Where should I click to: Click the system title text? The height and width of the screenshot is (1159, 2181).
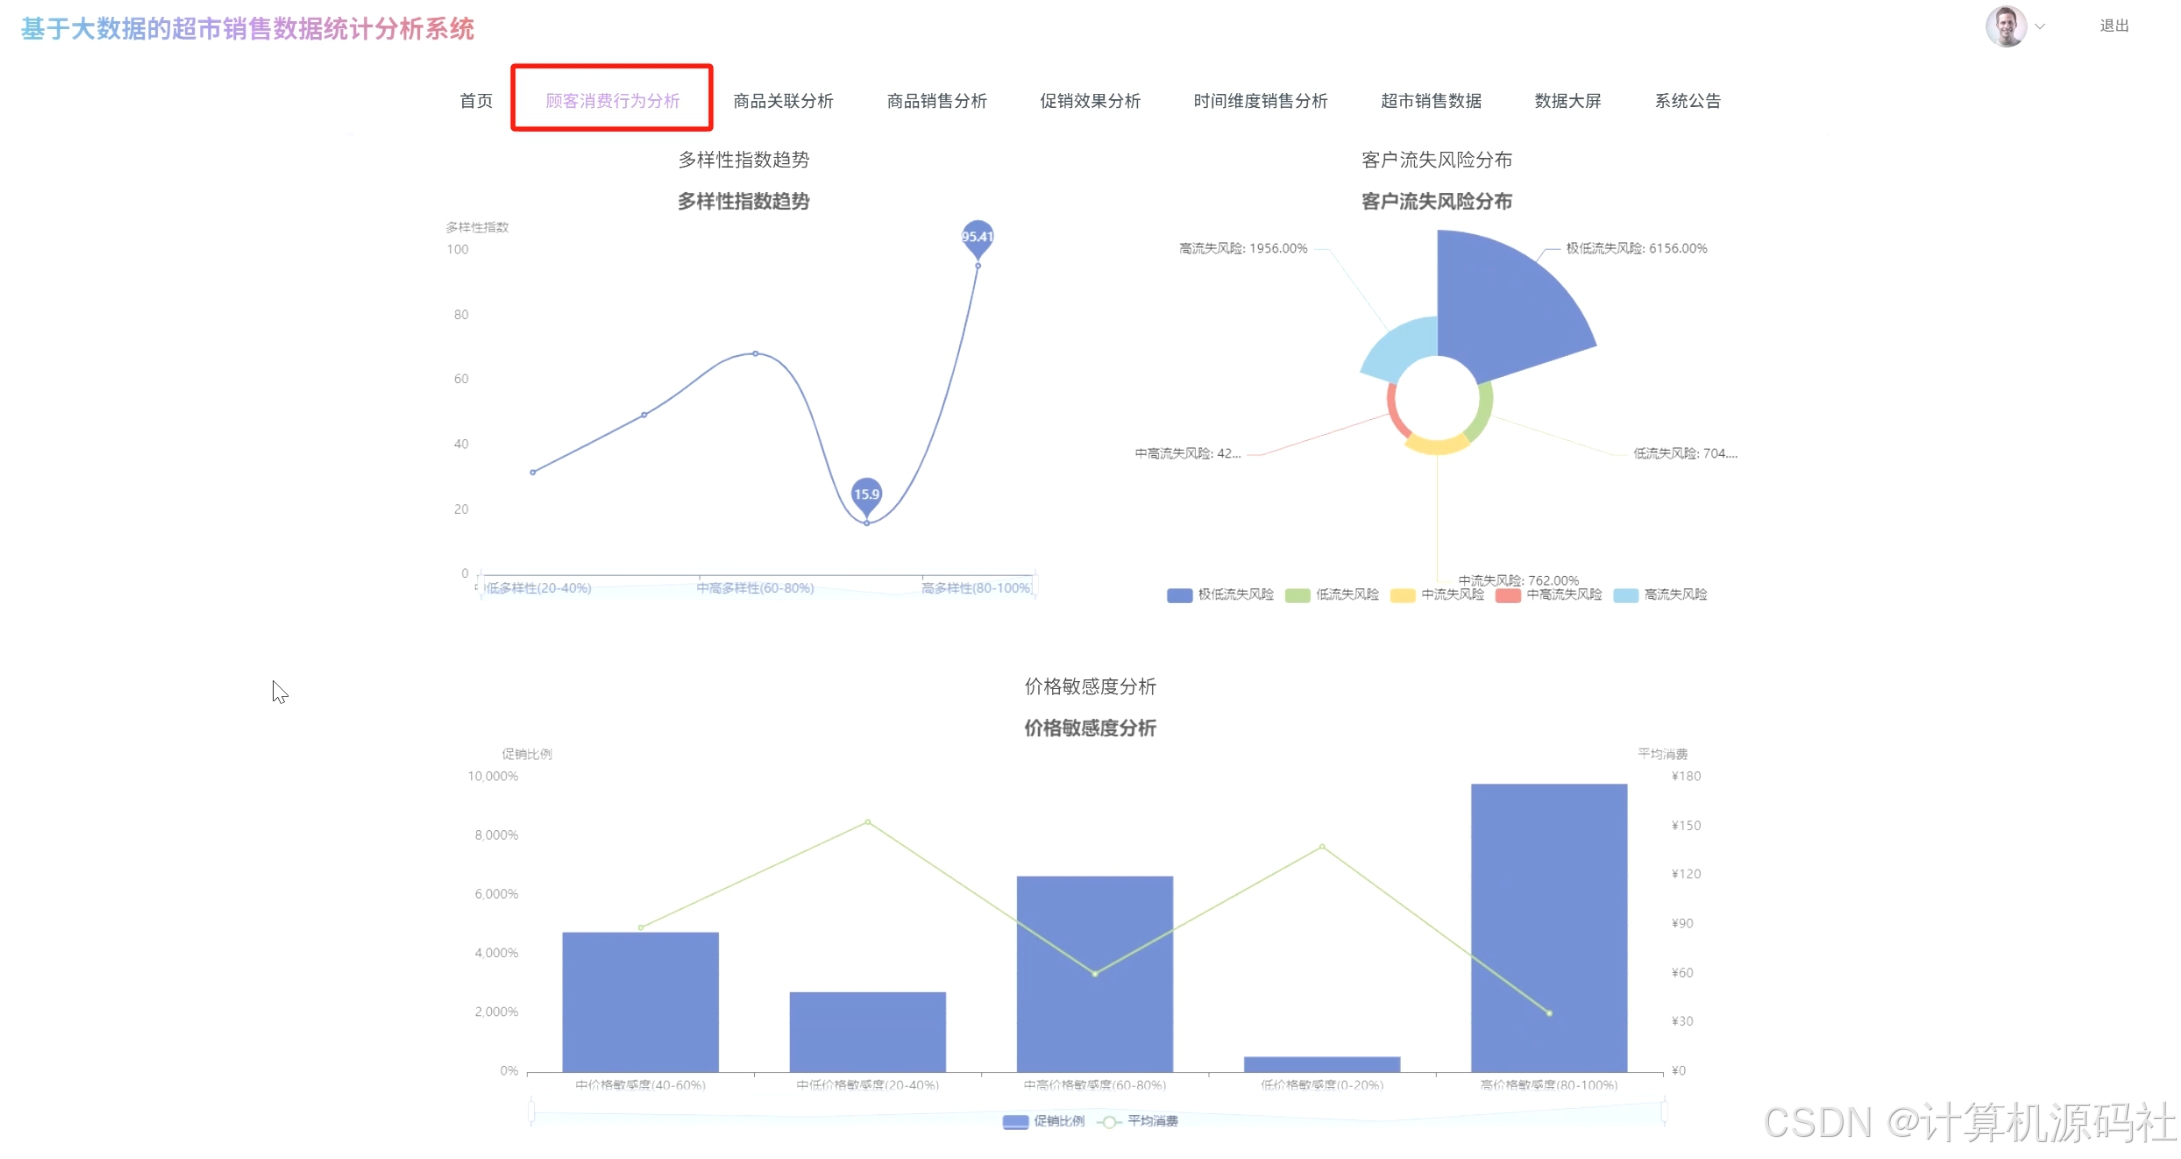(248, 29)
